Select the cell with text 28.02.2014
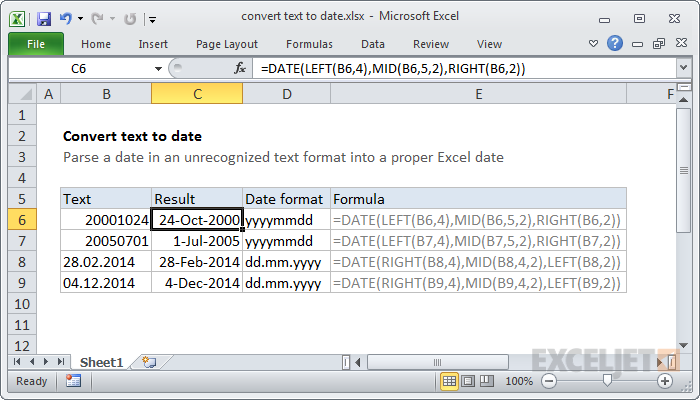 click(106, 262)
